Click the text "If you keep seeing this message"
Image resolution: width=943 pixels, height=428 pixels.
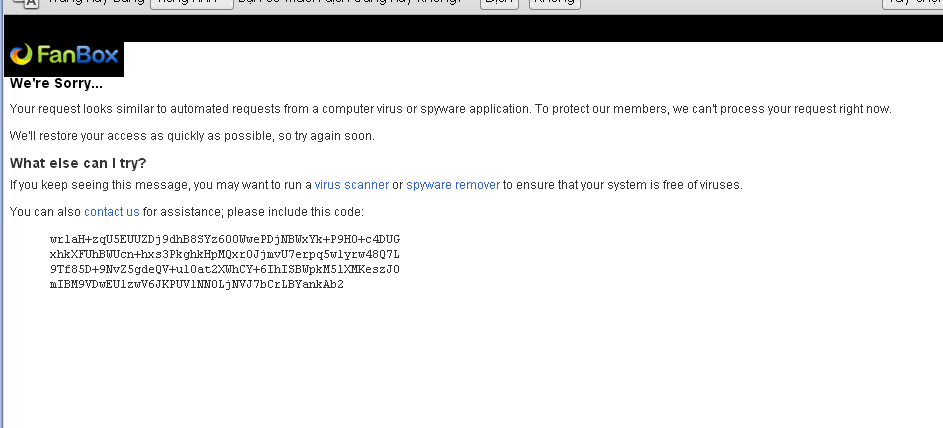tap(99, 185)
